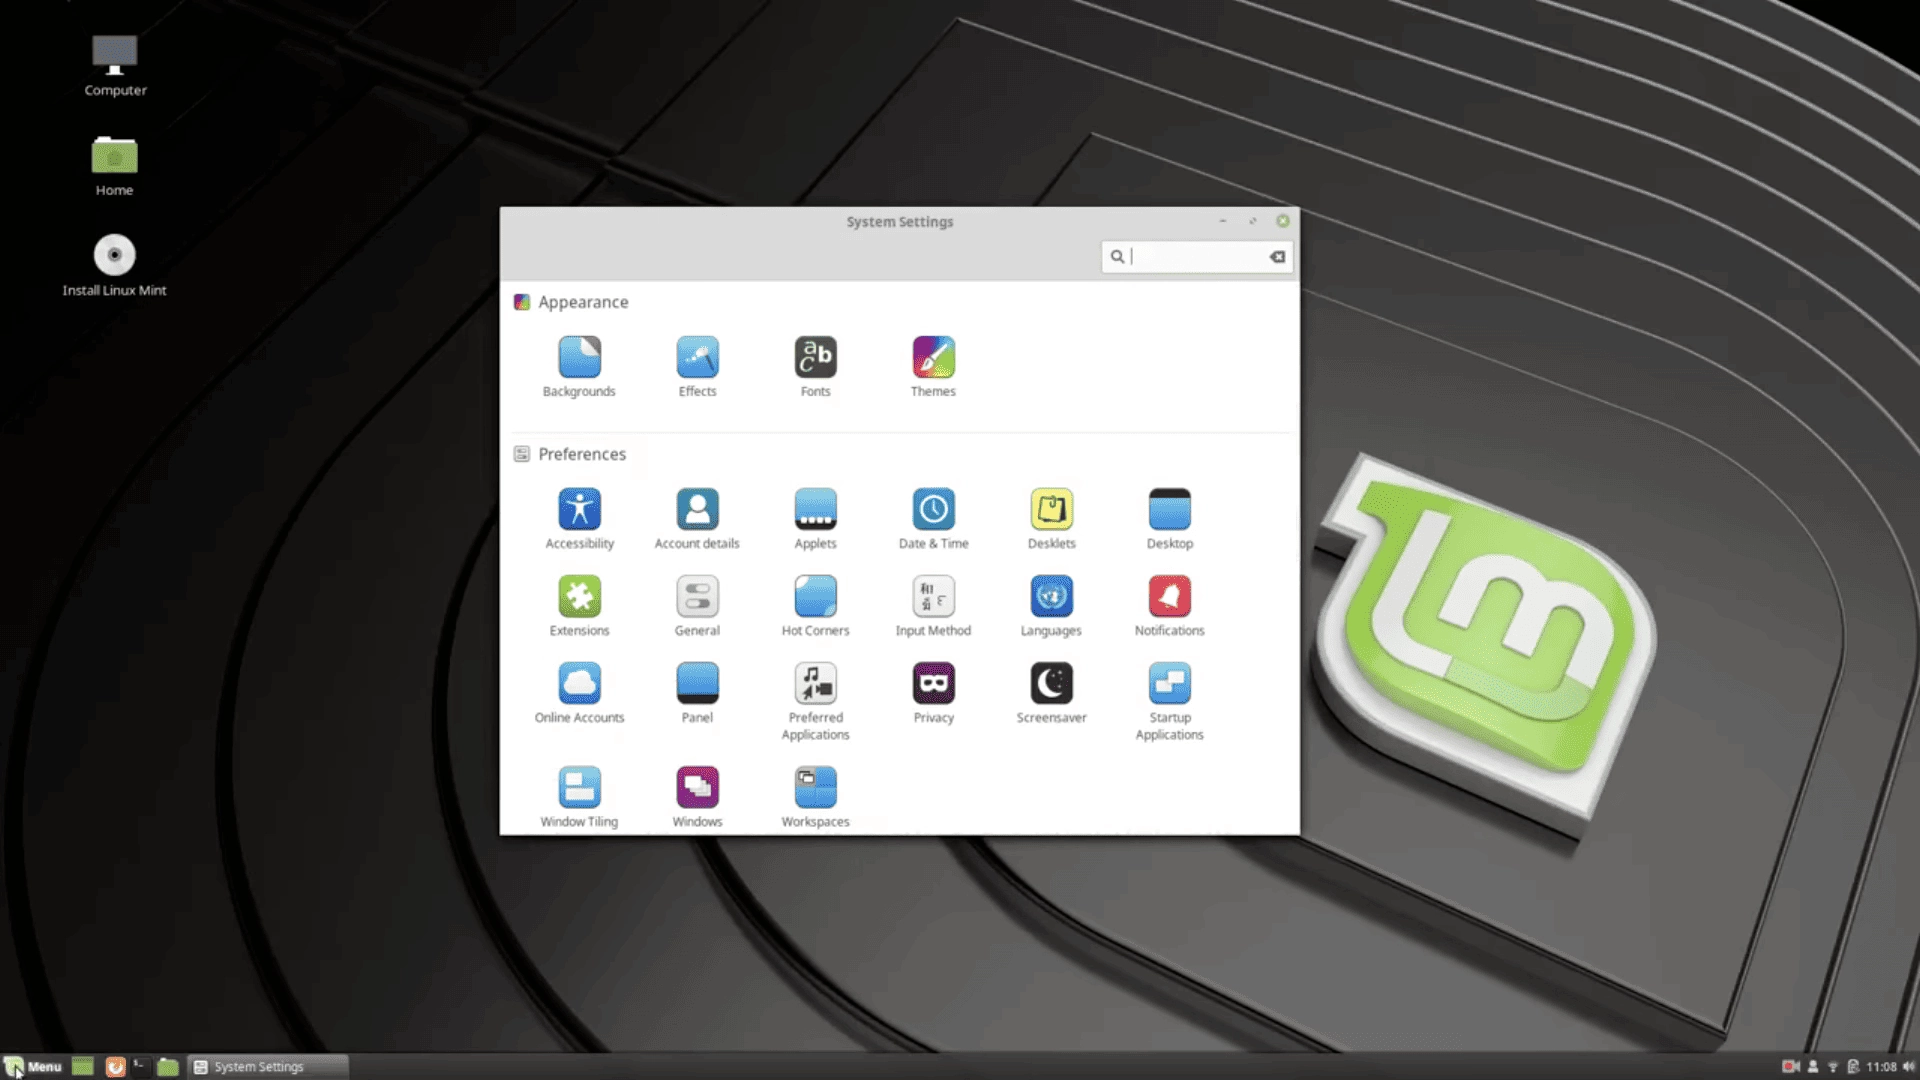Open the network tray icon
Image resolution: width=1920 pixels, height=1080 pixels.
tap(1833, 1067)
